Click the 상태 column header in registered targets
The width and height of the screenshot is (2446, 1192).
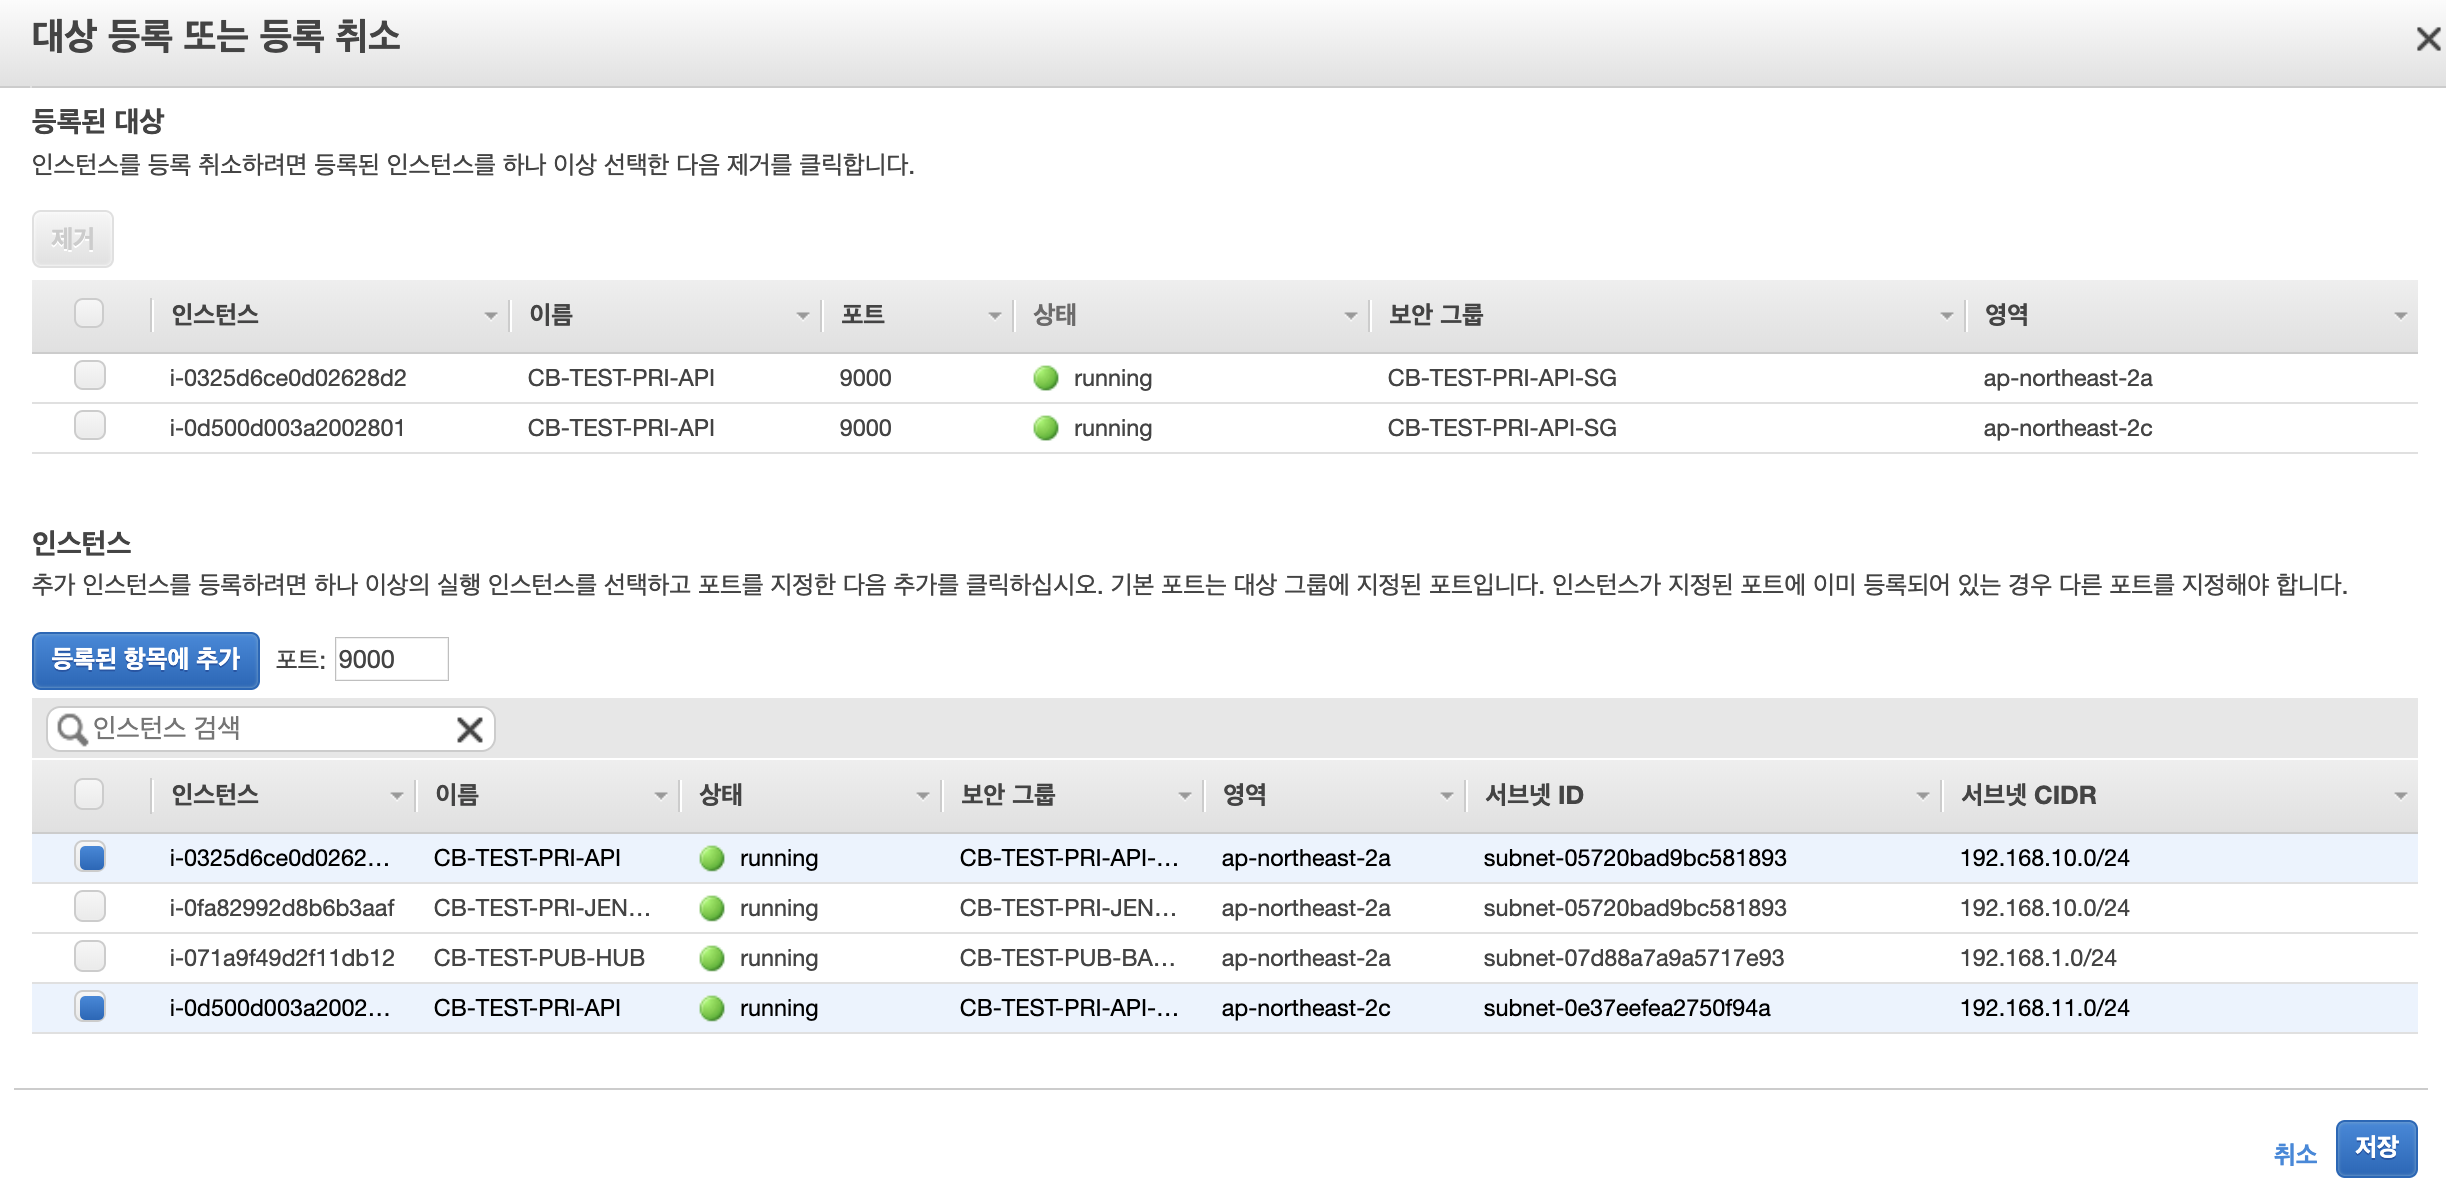(x=1055, y=315)
